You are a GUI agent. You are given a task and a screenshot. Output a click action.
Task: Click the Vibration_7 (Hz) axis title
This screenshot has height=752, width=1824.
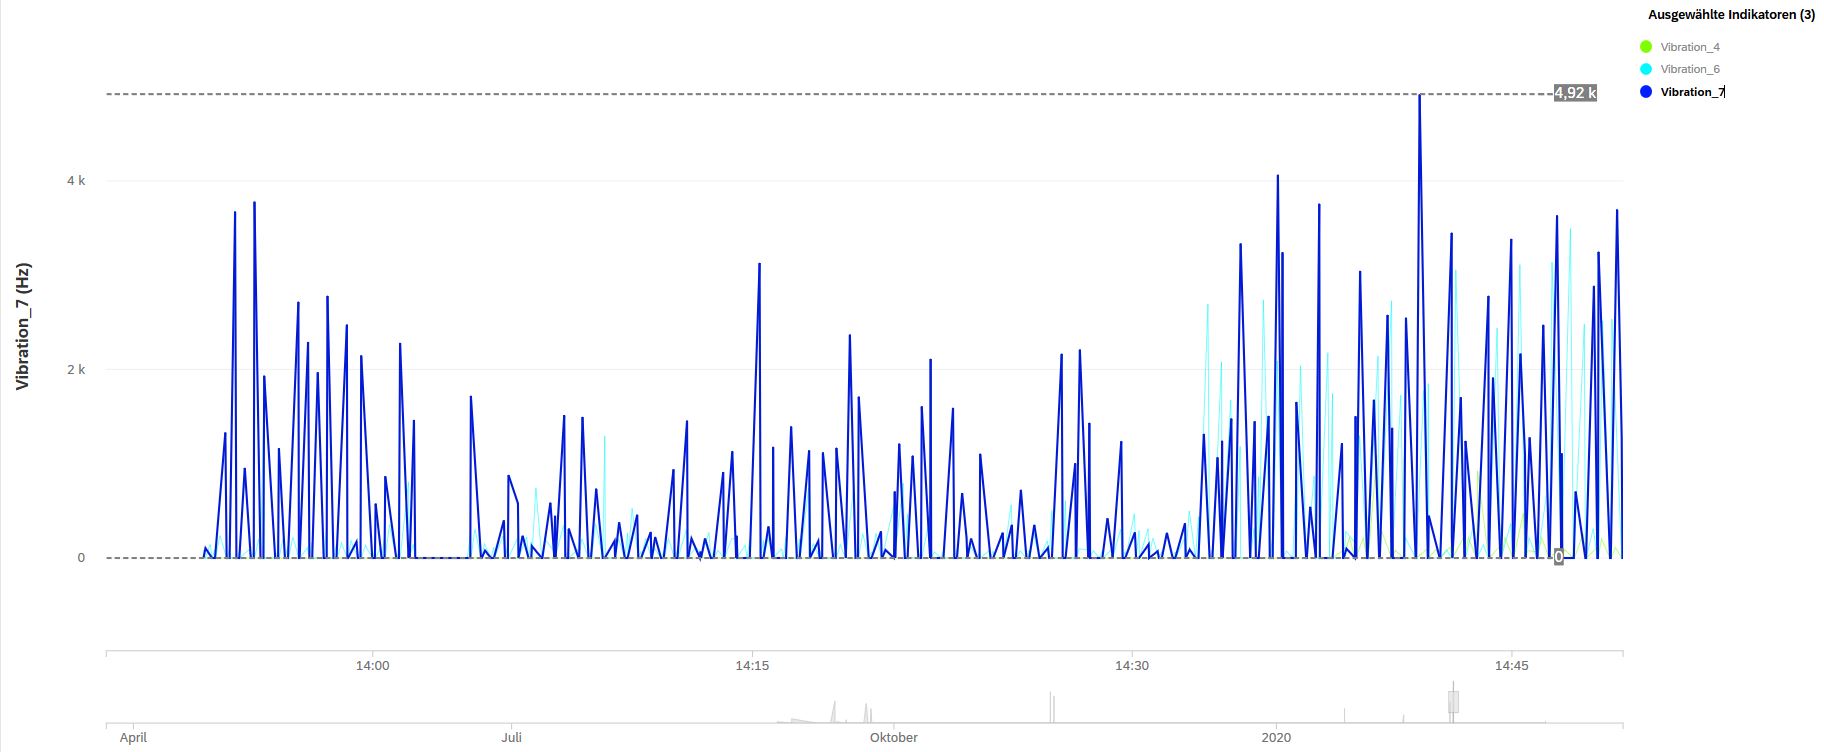(x=23, y=326)
